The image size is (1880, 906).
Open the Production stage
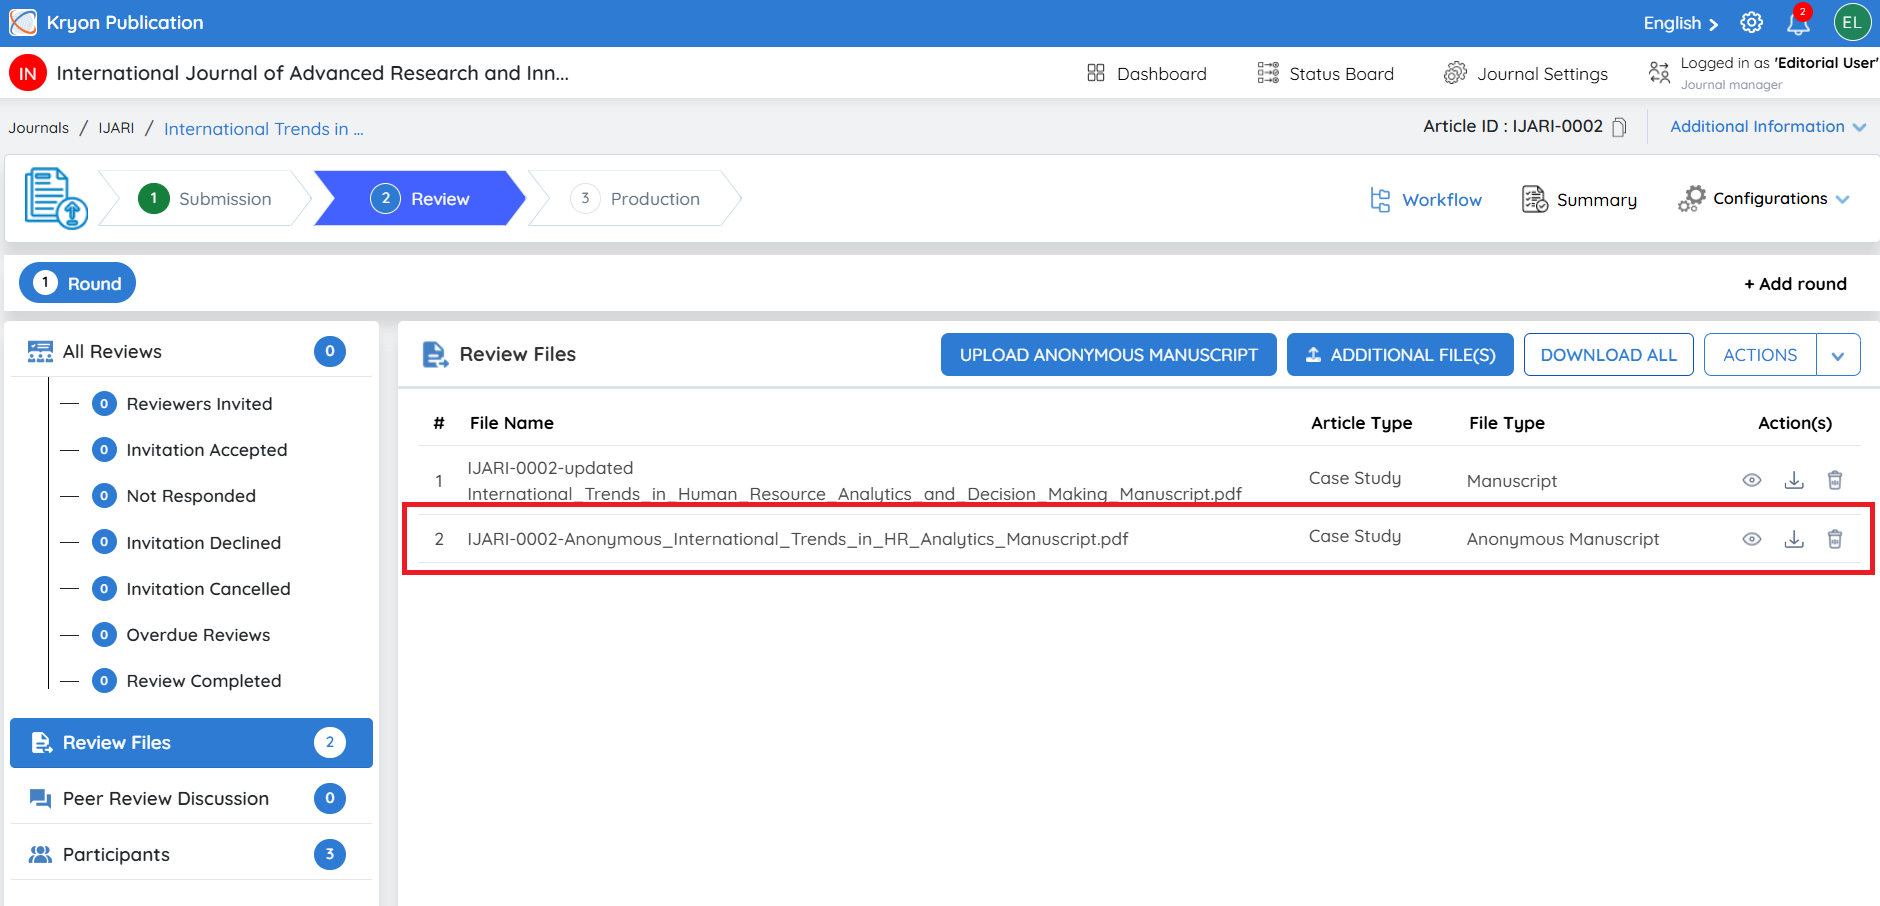coord(636,198)
